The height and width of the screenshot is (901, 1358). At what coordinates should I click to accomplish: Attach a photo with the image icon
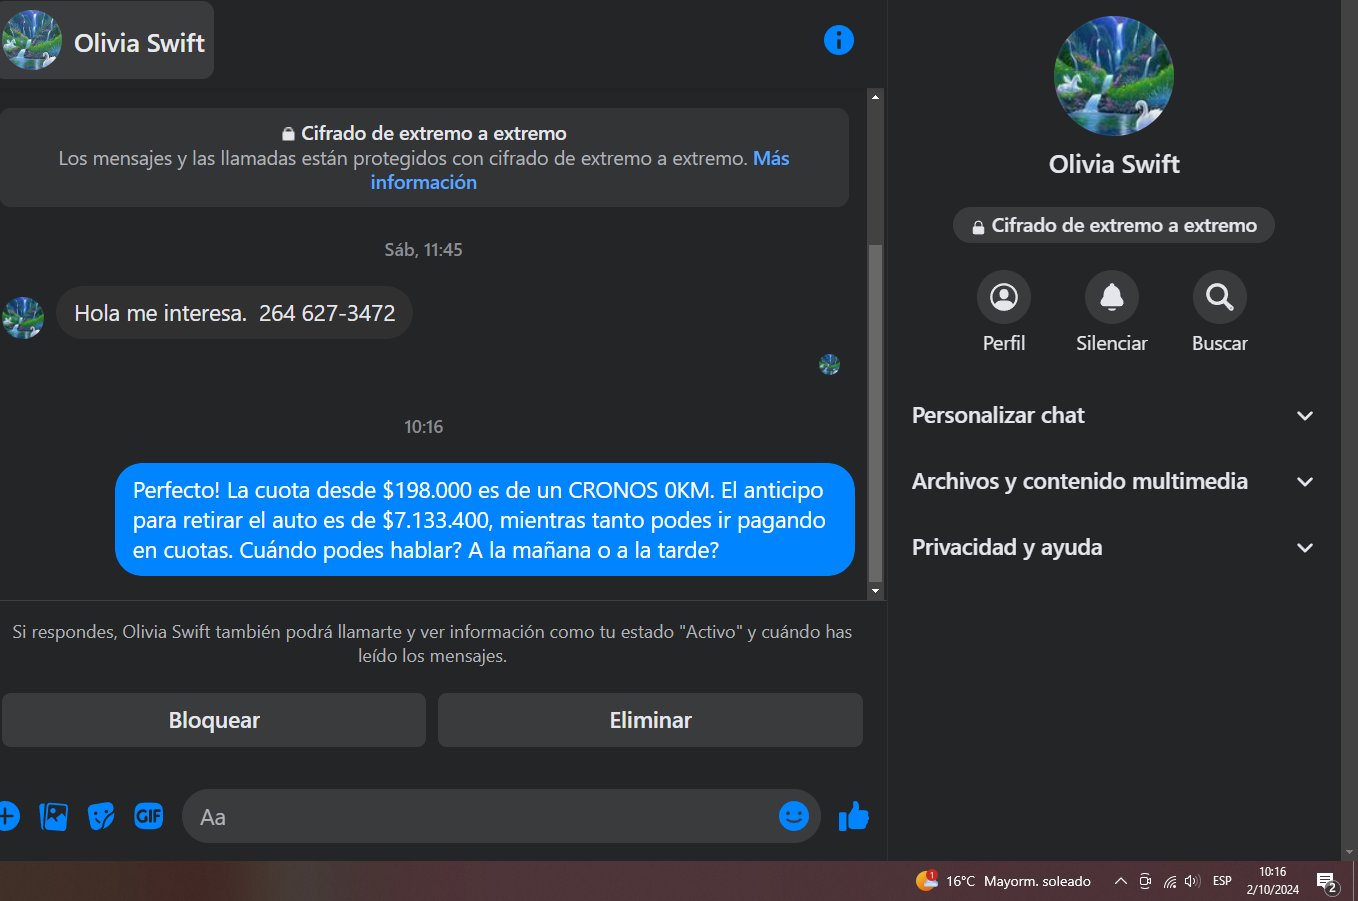pyautogui.click(x=53, y=816)
